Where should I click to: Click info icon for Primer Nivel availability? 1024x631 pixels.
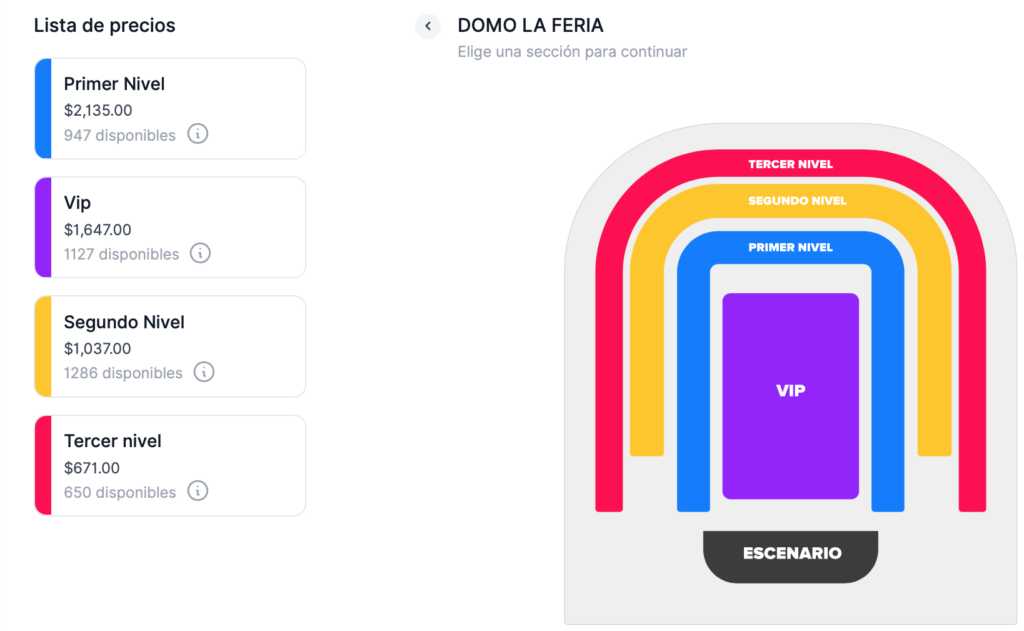tap(198, 134)
